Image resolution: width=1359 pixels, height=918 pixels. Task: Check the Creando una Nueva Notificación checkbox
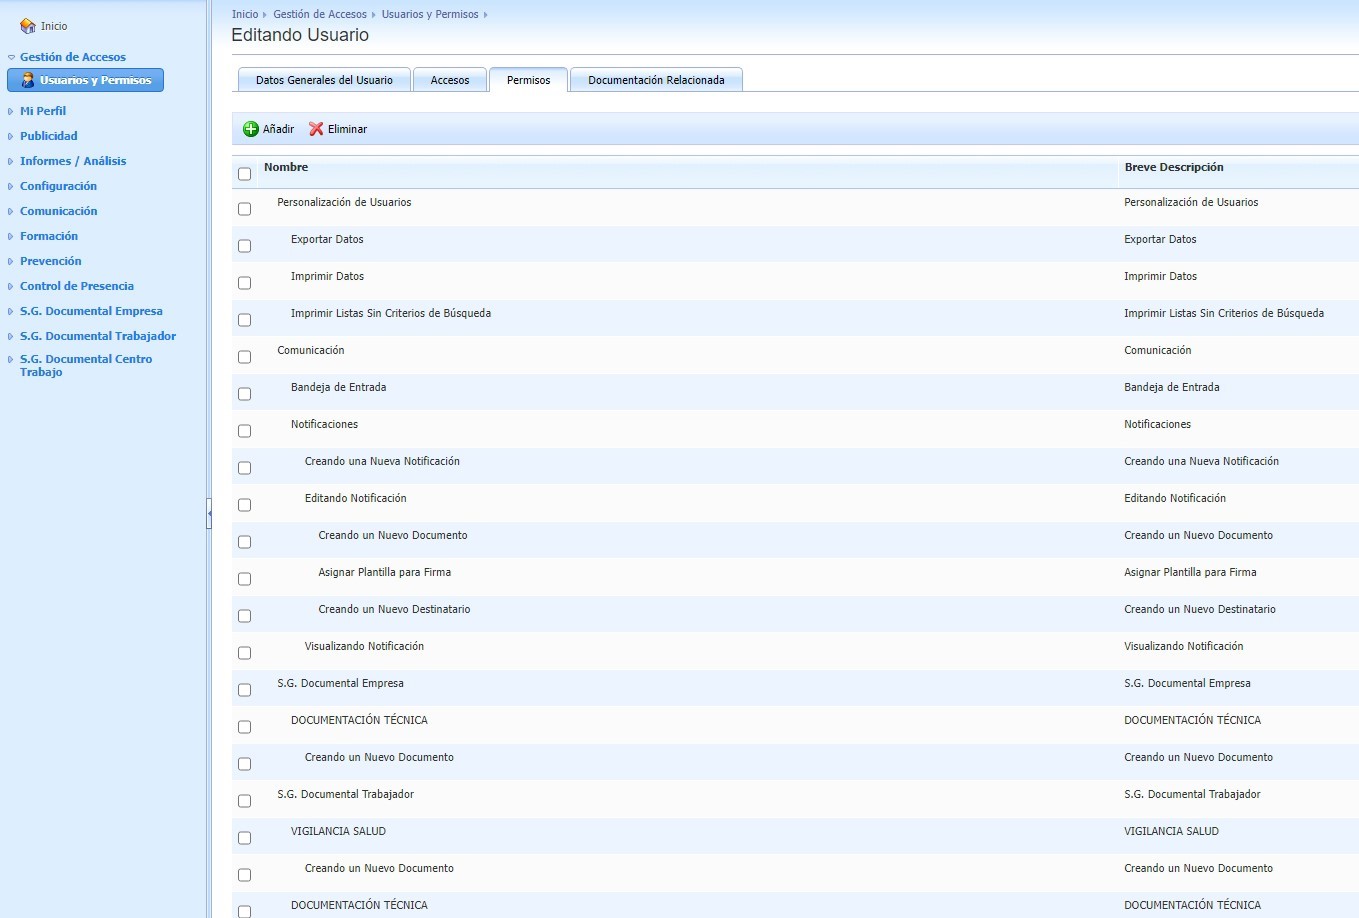[x=245, y=468]
